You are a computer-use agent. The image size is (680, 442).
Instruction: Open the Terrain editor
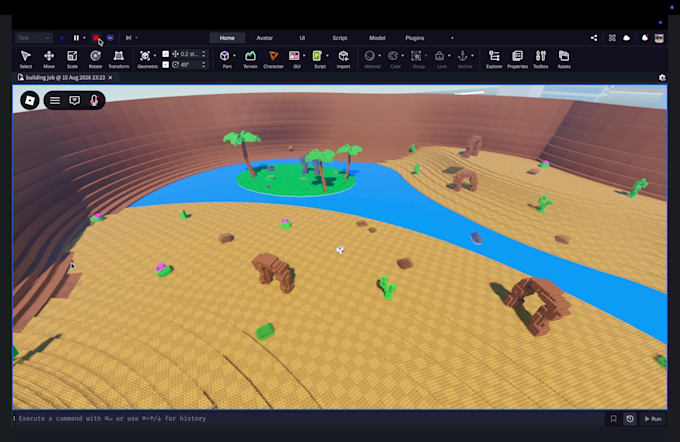pyautogui.click(x=250, y=59)
